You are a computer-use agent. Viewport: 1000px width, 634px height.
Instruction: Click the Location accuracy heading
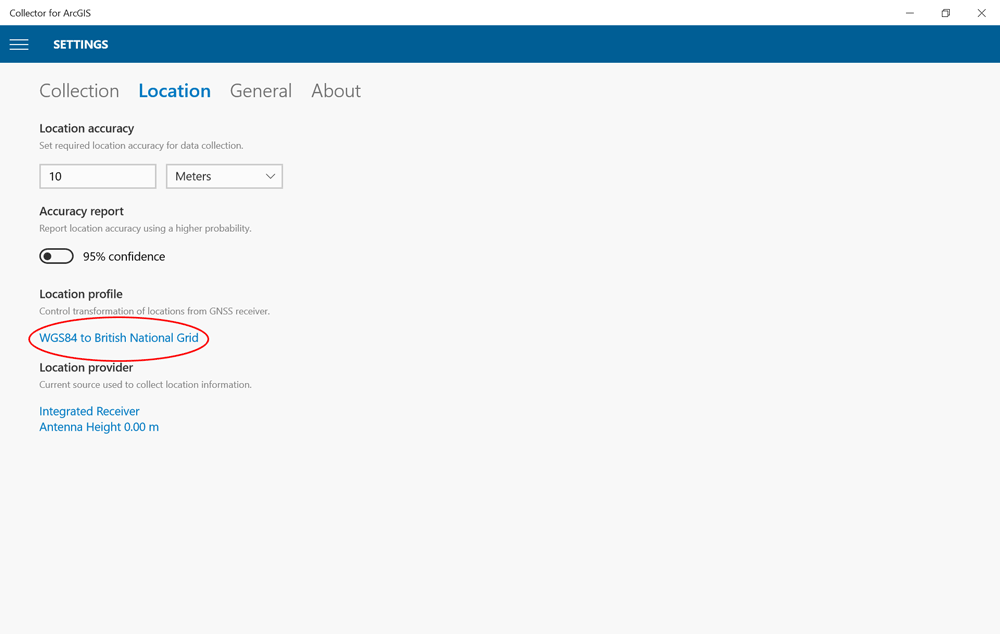tap(87, 128)
